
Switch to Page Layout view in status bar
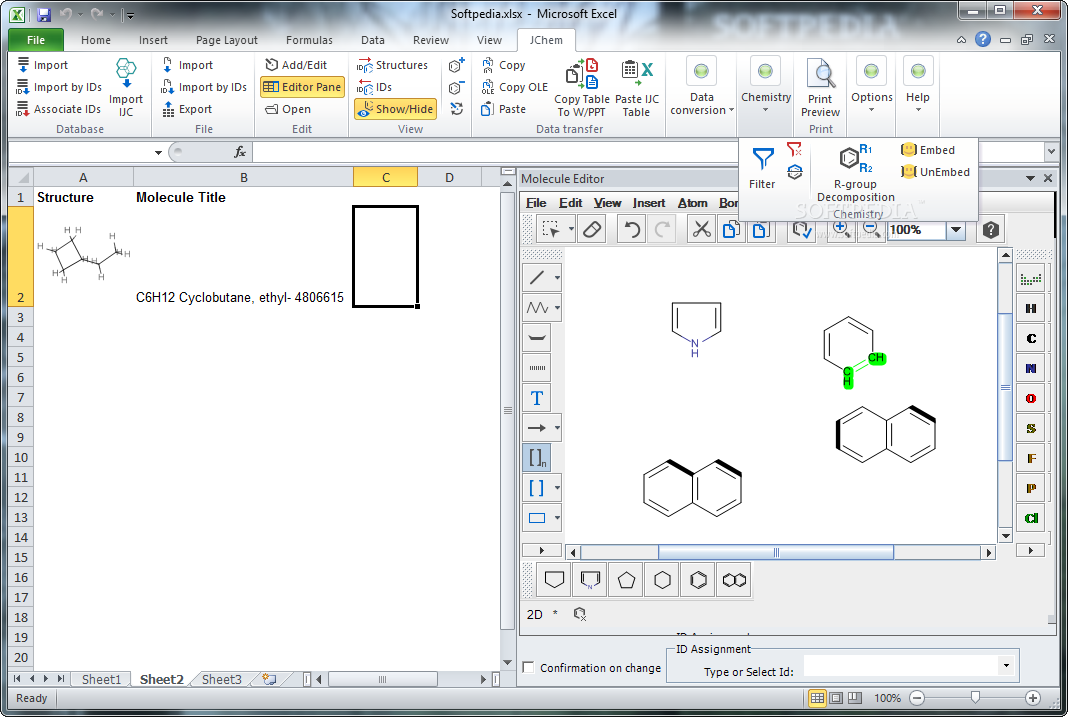(836, 698)
